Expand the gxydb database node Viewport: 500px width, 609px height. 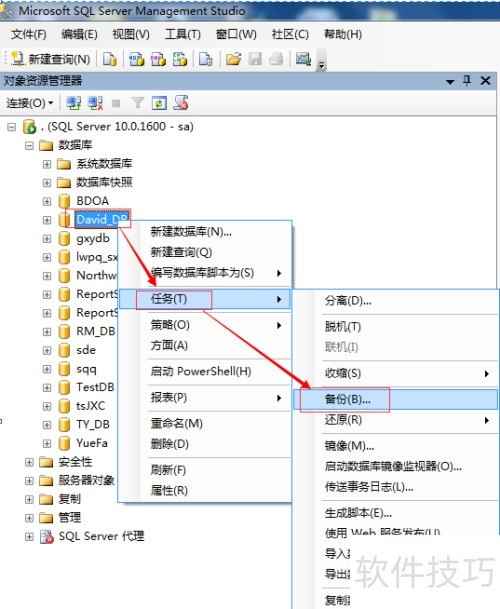pos(47,238)
